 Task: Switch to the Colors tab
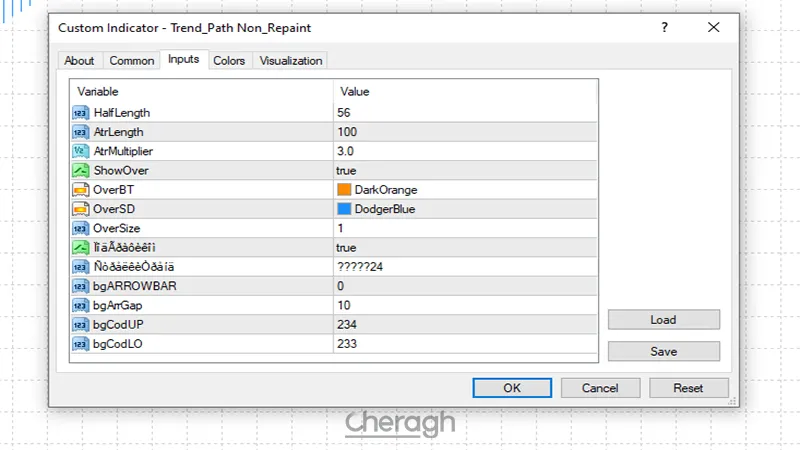click(x=229, y=61)
